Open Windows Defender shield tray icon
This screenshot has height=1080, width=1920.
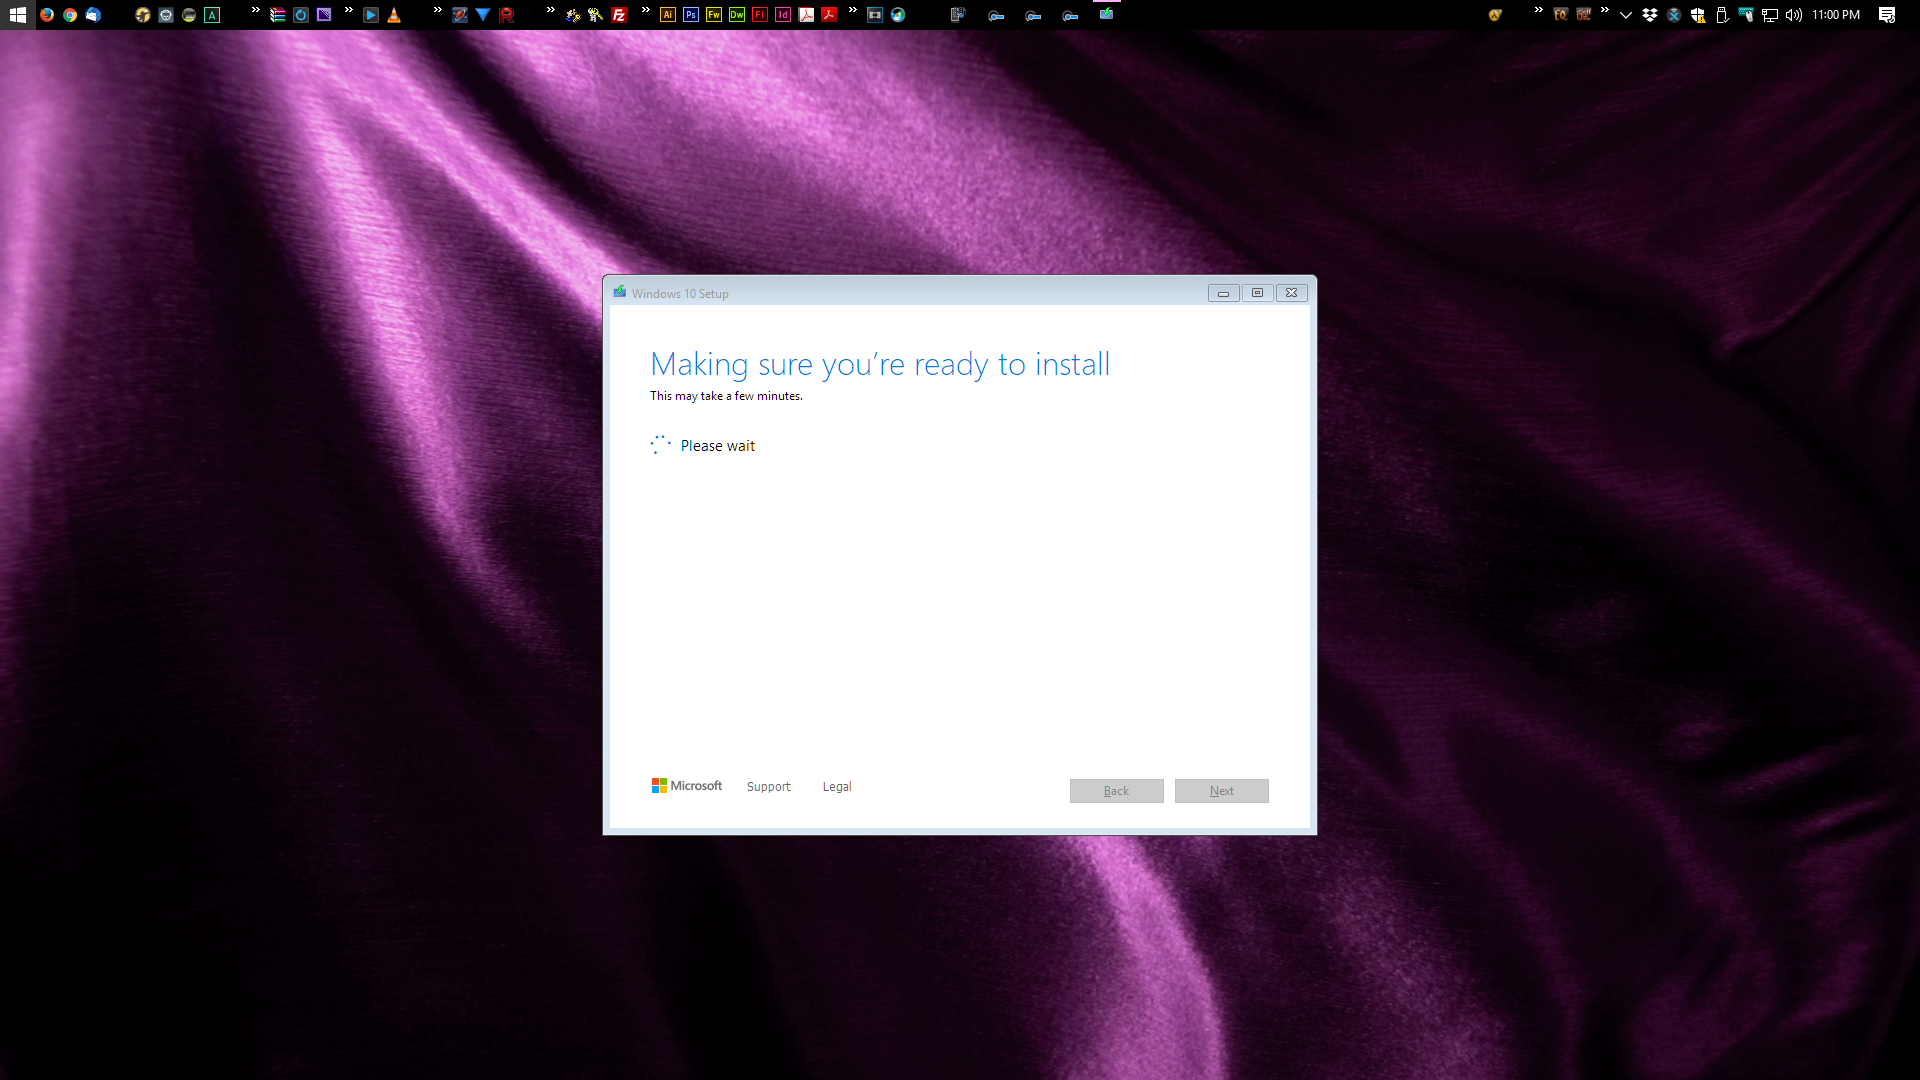(1697, 15)
